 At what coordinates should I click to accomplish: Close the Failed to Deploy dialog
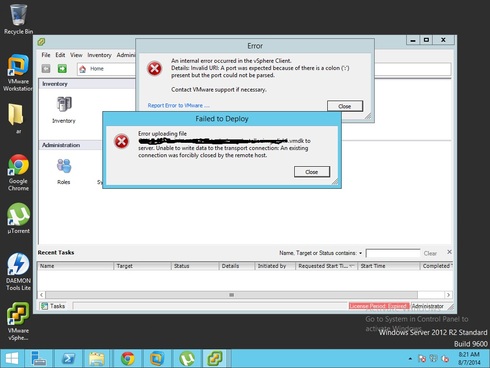pos(312,172)
